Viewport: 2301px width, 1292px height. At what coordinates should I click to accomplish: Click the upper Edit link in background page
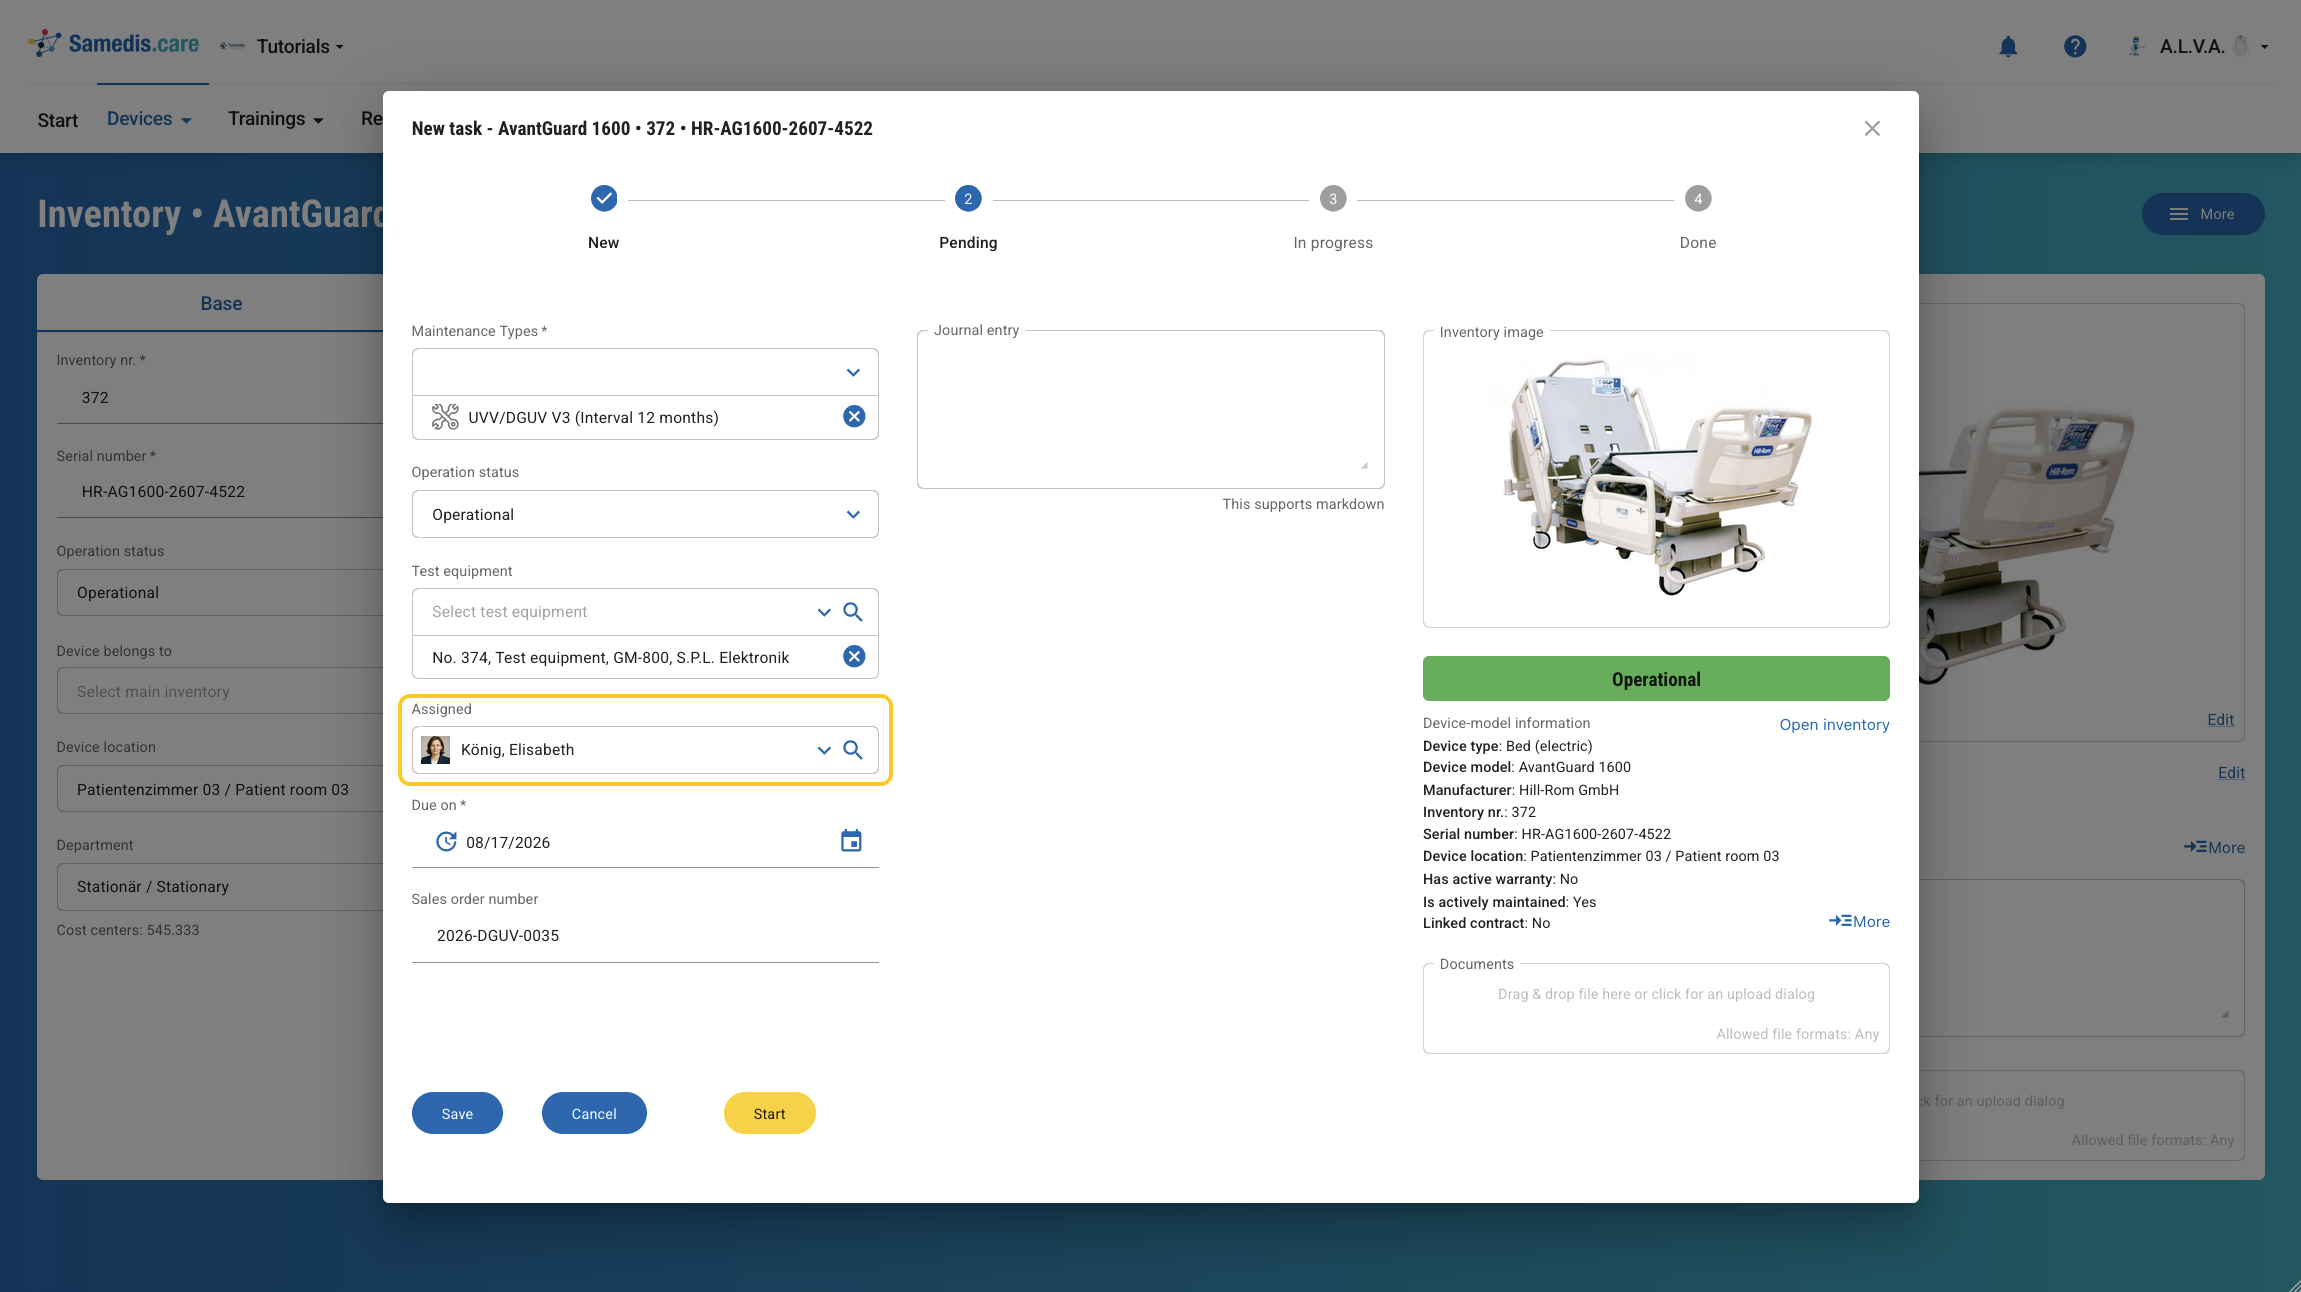tap(2220, 720)
